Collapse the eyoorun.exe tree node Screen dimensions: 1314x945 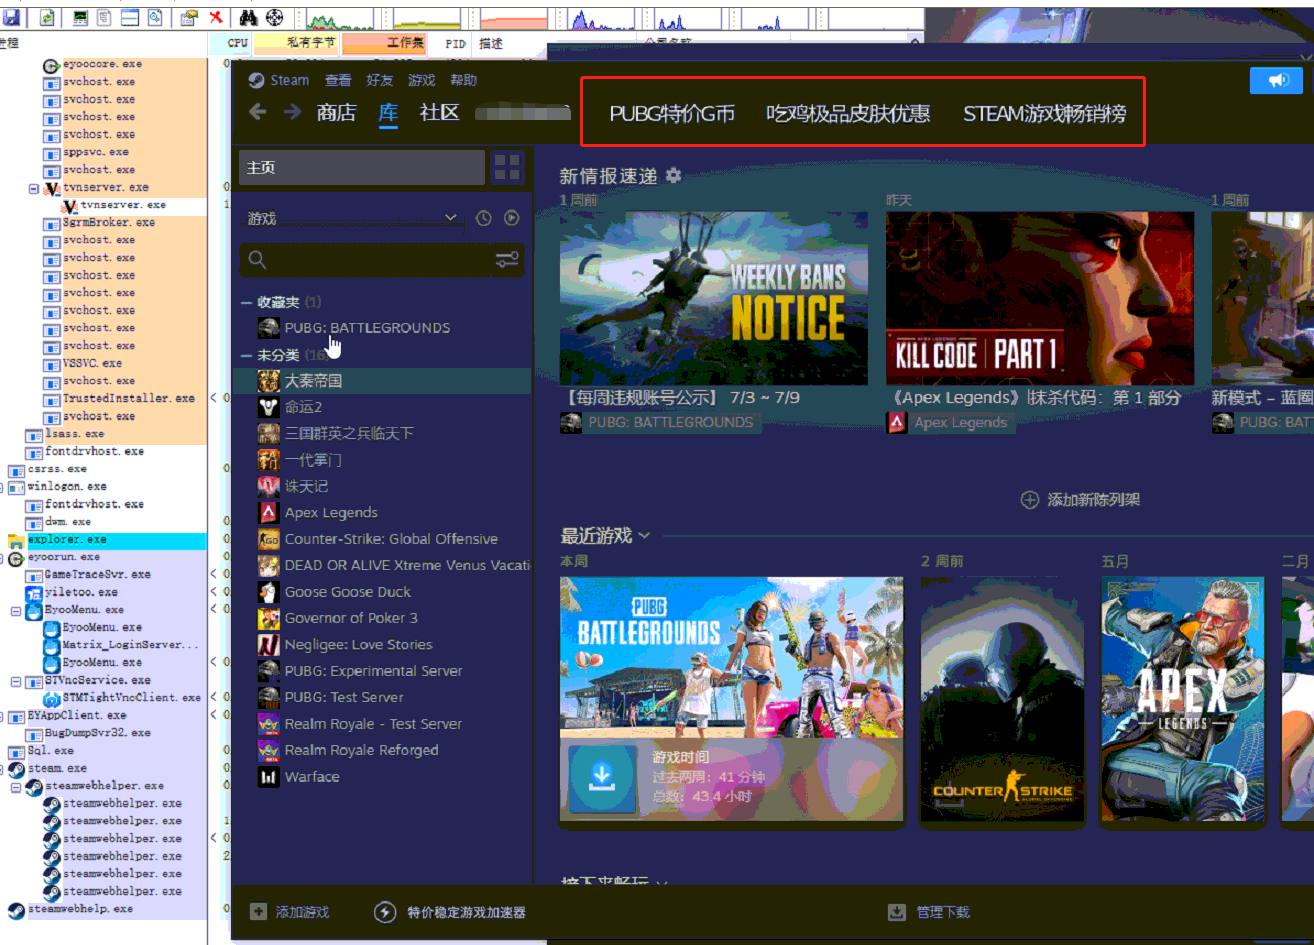coord(2,557)
